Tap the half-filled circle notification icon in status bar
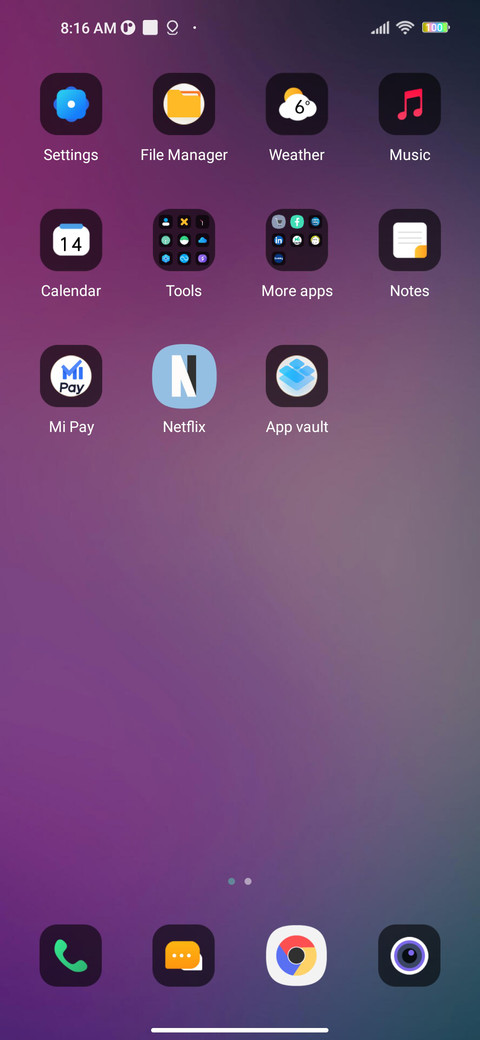The width and height of the screenshot is (480, 1040). [128, 27]
